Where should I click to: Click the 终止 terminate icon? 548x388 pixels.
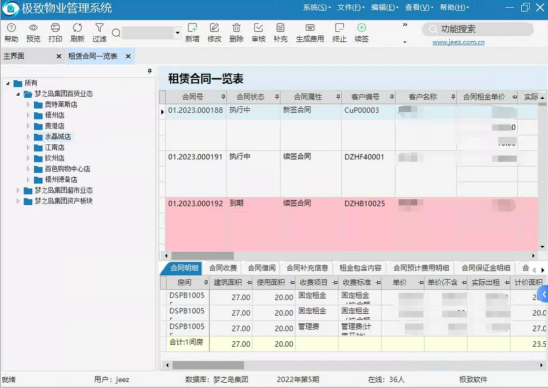[339, 28]
